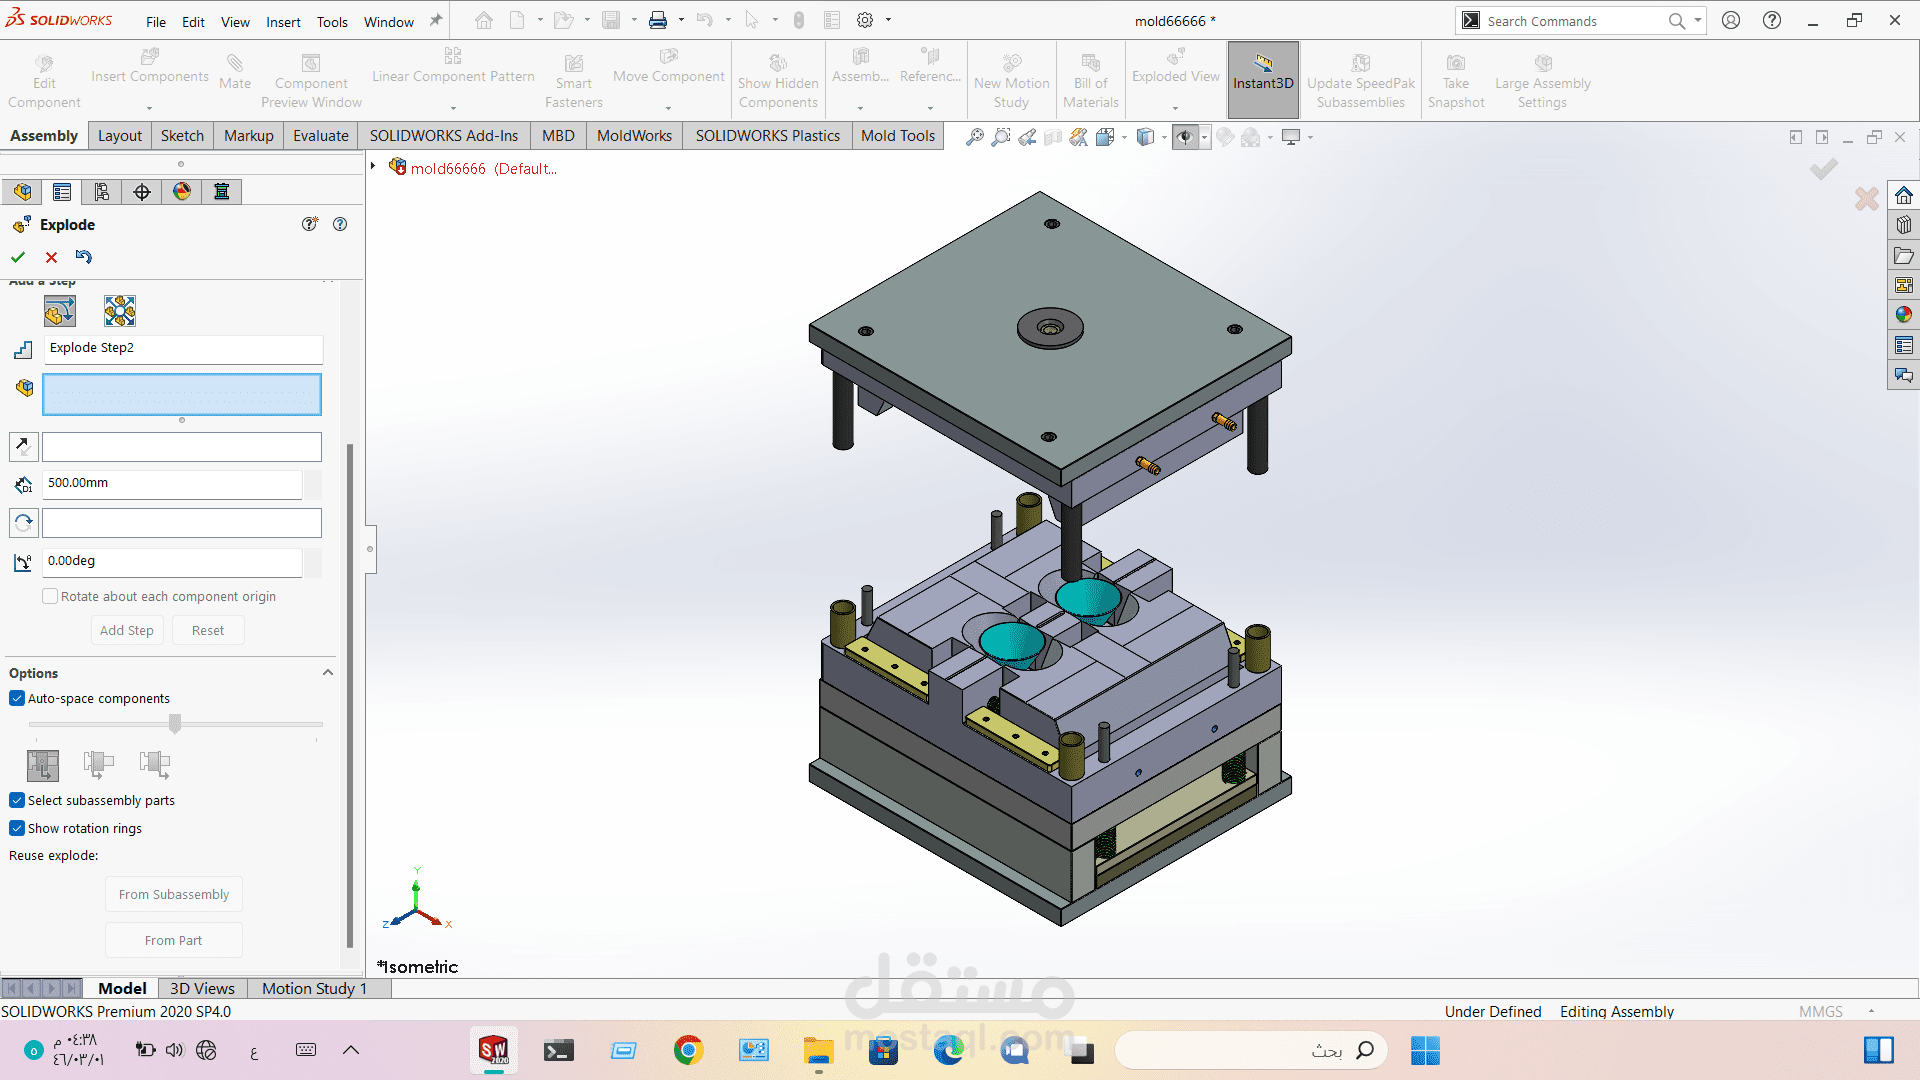Viewport: 1920px width, 1080px height.
Task: Toggle Show rotation rings checkbox
Action: click(x=17, y=828)
